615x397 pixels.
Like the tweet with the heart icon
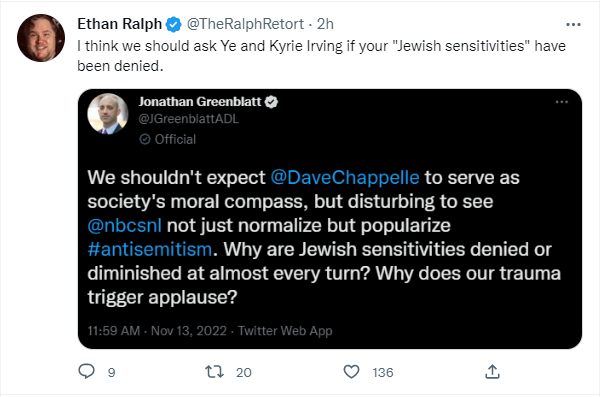[351, 372]
